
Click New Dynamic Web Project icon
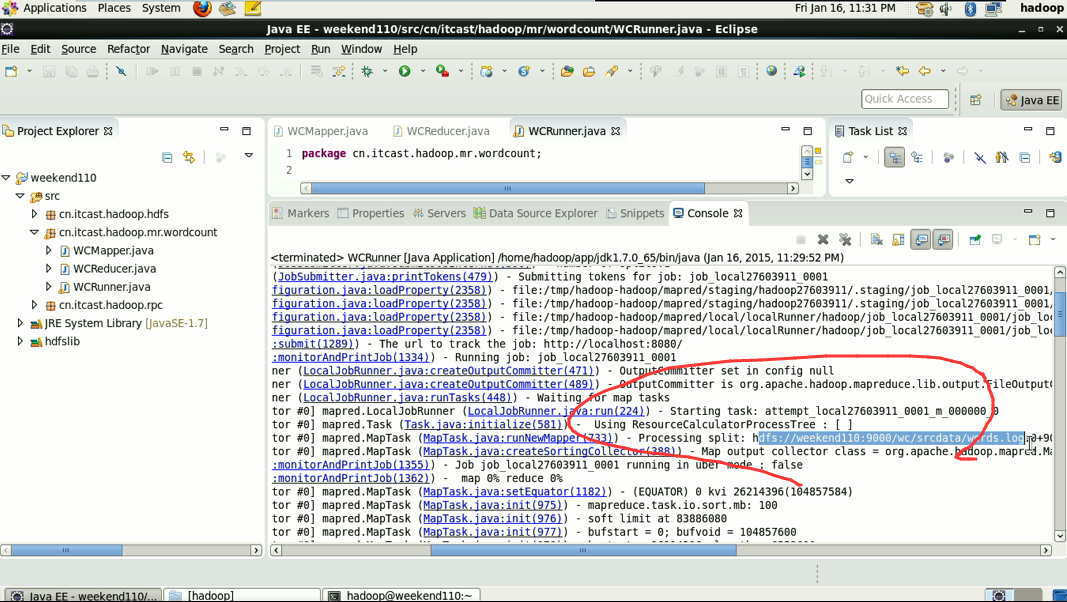tap(486, 71)
